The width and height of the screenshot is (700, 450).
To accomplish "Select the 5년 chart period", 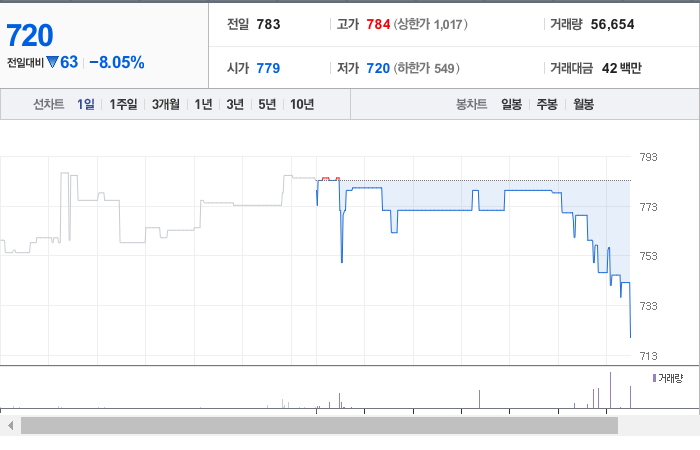I will (x=267, y=104).
